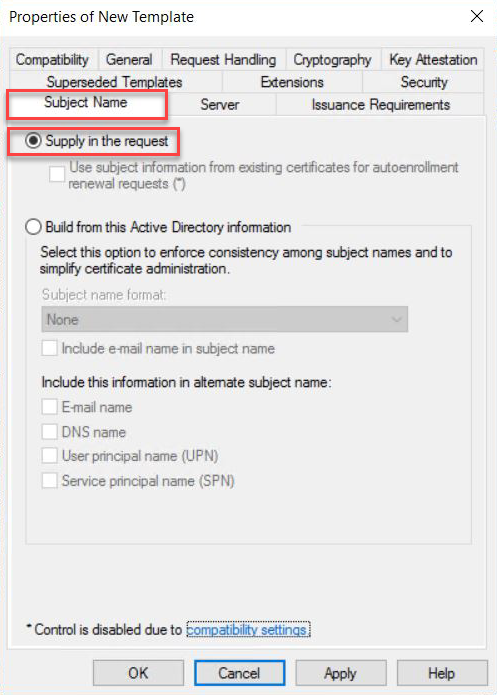Open the General tab
Screen dimensions: 497x695
point(129,59)
